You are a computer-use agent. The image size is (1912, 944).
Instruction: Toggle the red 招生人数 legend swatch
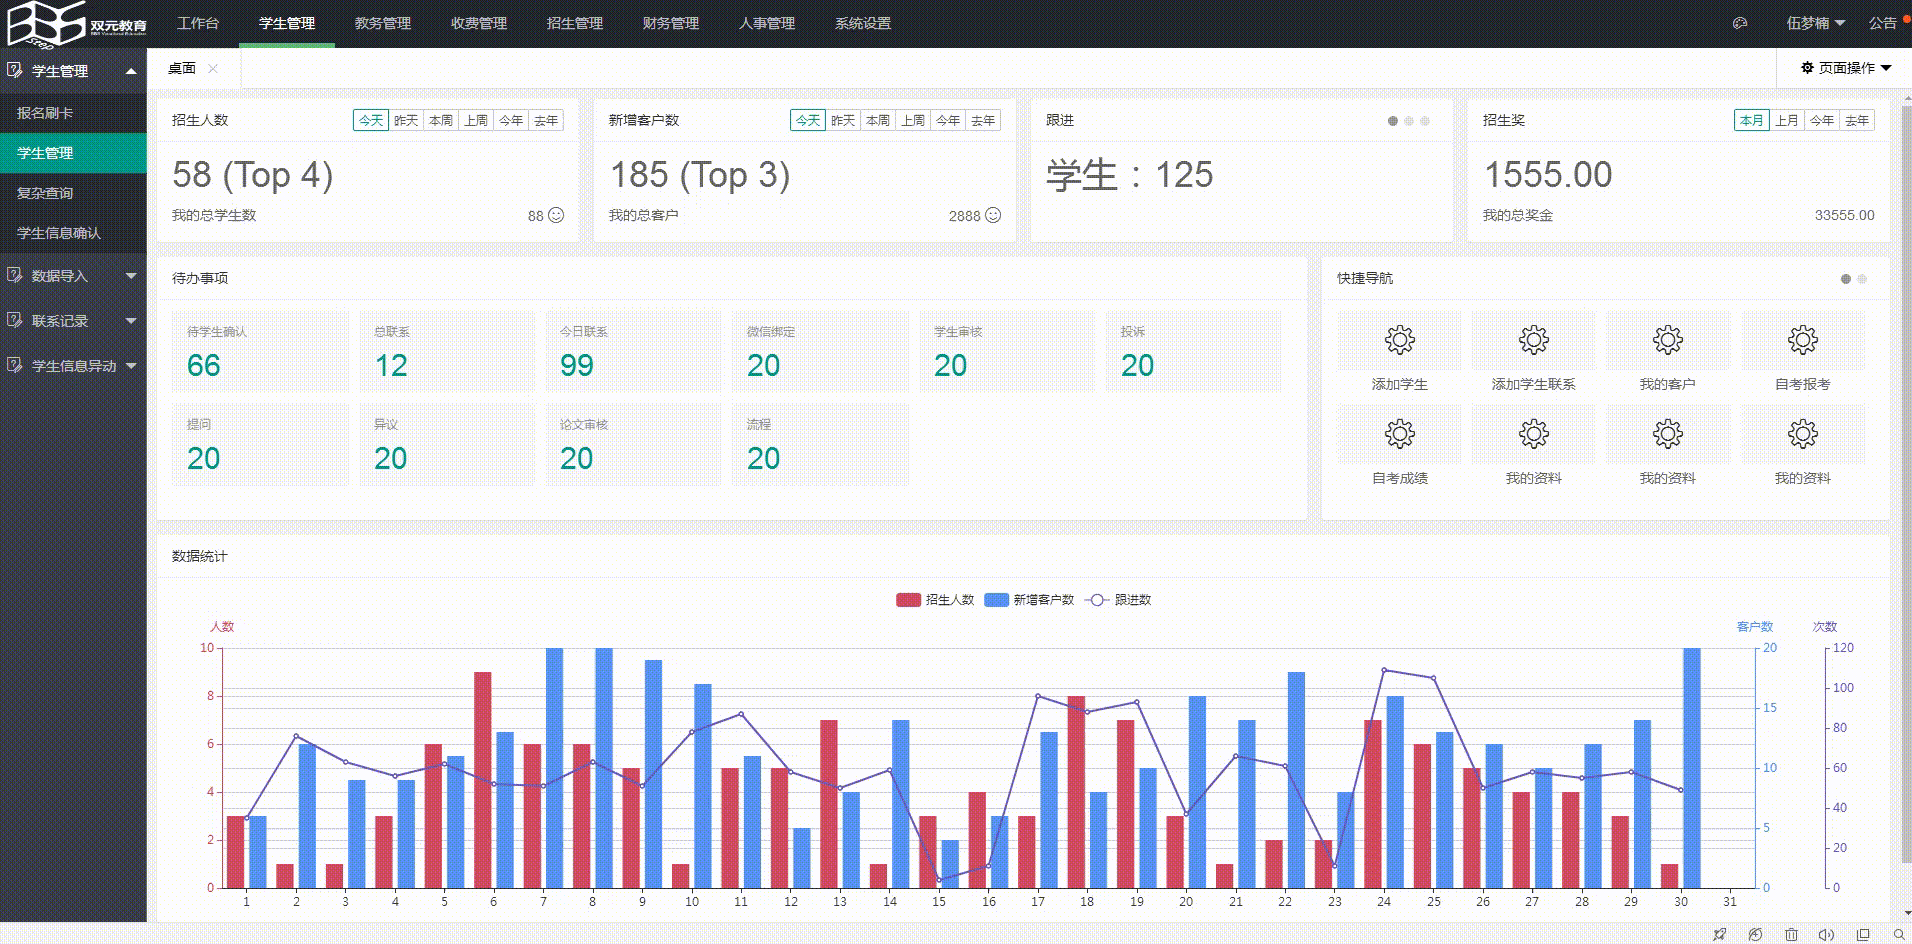coord(908,600)
